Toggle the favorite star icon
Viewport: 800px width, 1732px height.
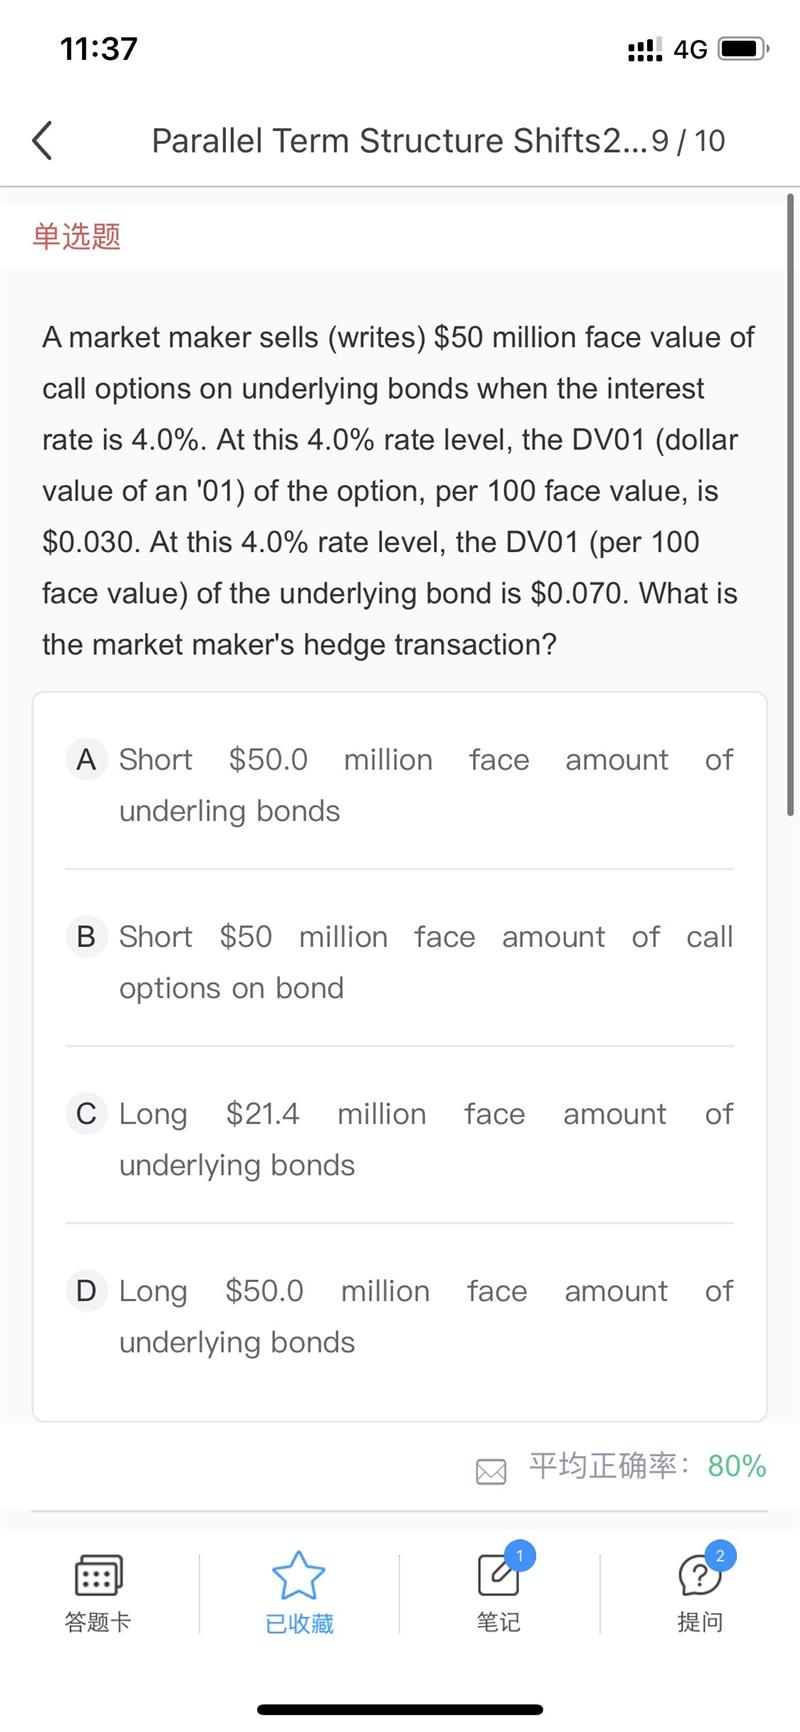(299, 1575)
